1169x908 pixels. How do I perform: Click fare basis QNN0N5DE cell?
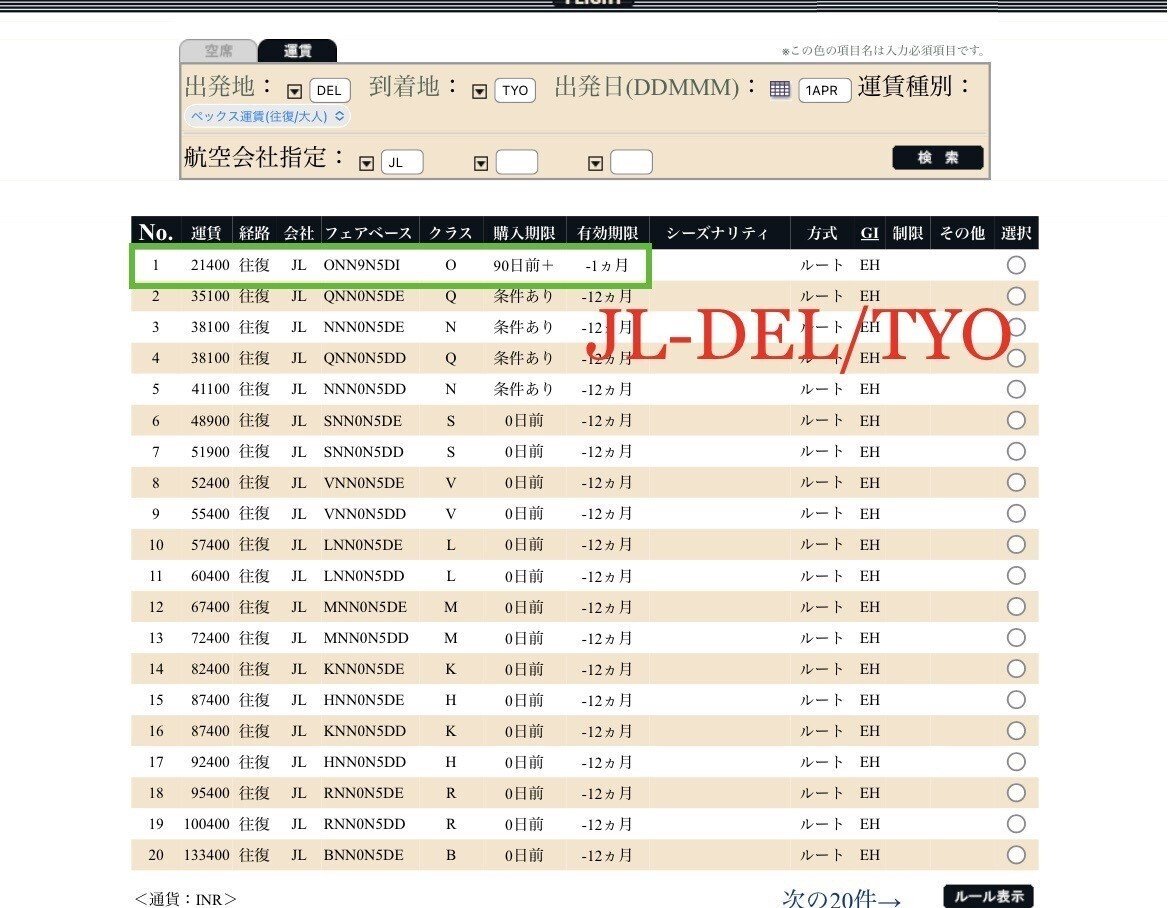(x=364, y=296)
